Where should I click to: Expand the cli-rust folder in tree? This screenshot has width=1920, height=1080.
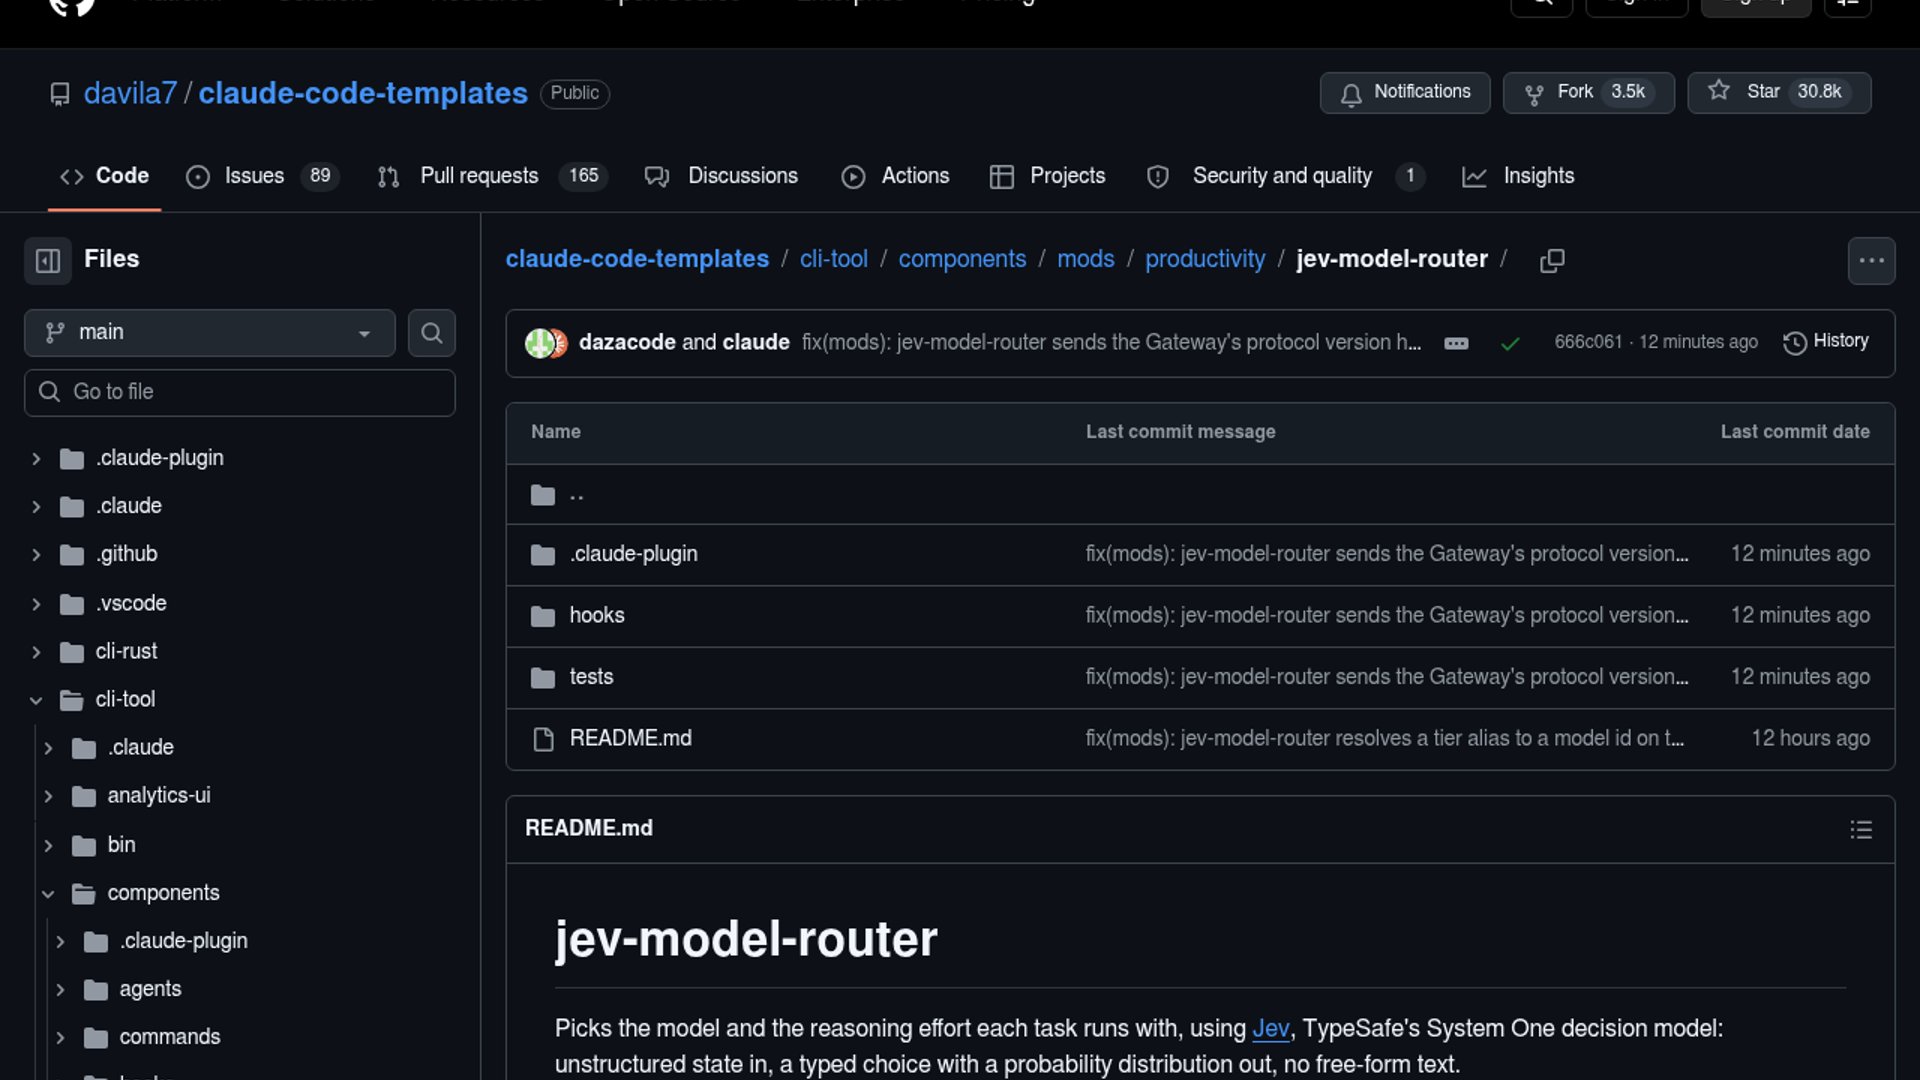coord(36,652)
